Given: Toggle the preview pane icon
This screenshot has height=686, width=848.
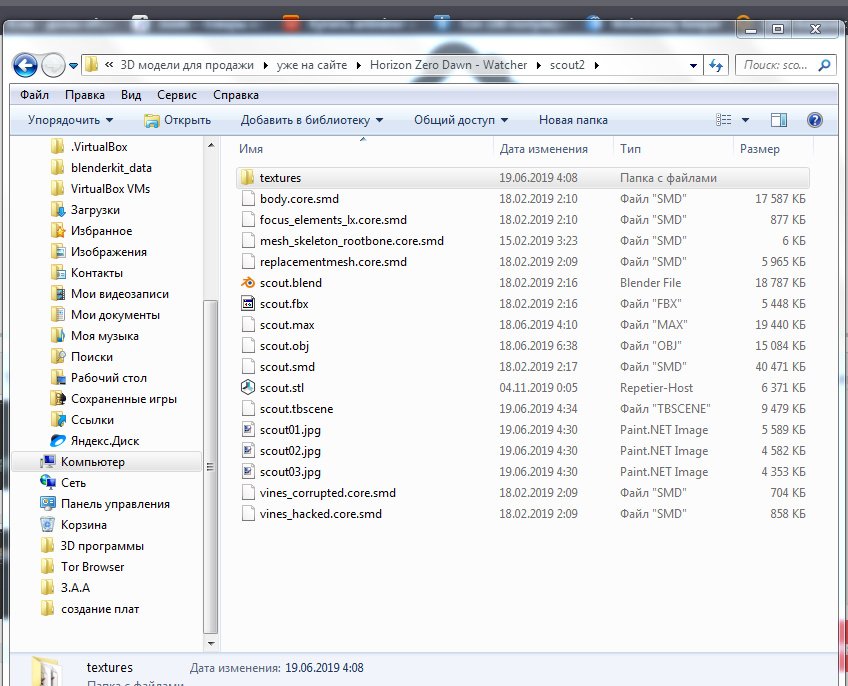Looking at the screenshot, I should (779, 120).
